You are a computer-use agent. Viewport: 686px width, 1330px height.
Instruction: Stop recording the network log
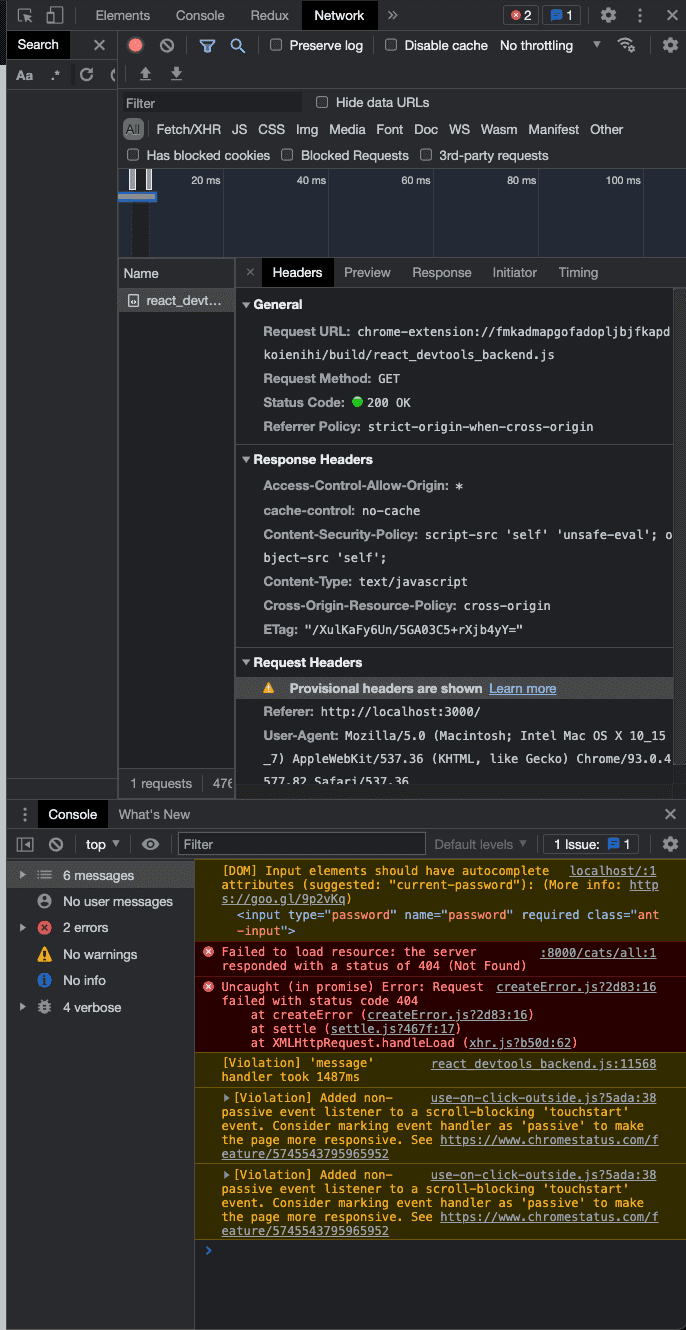click(x=136, y=45)
